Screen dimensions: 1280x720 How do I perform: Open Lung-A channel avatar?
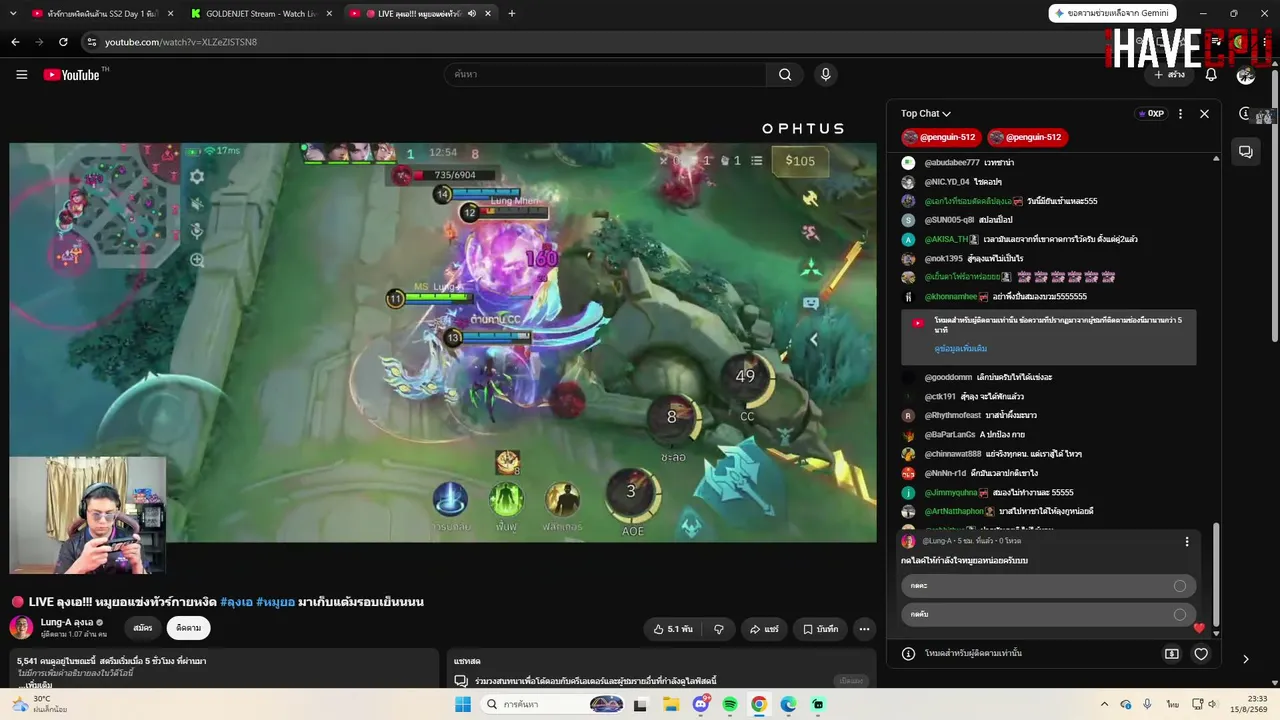[21, 628]
